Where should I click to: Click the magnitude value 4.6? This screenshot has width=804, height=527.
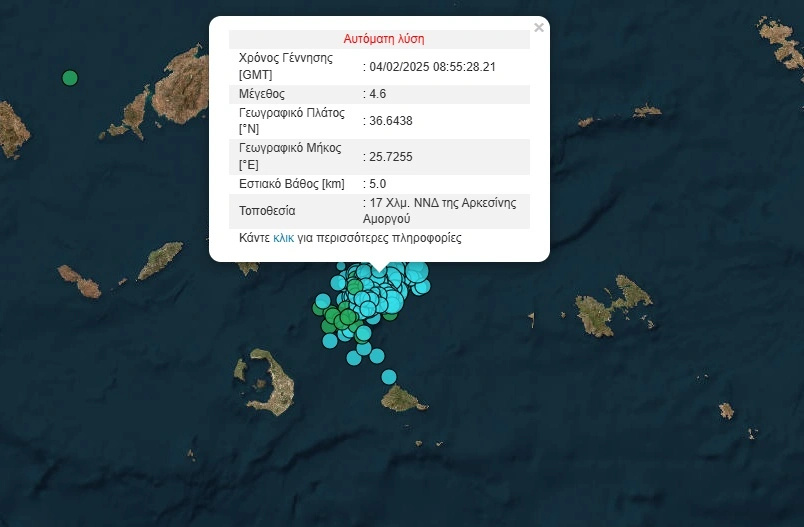pyautogui.click(x=378, y=94)
